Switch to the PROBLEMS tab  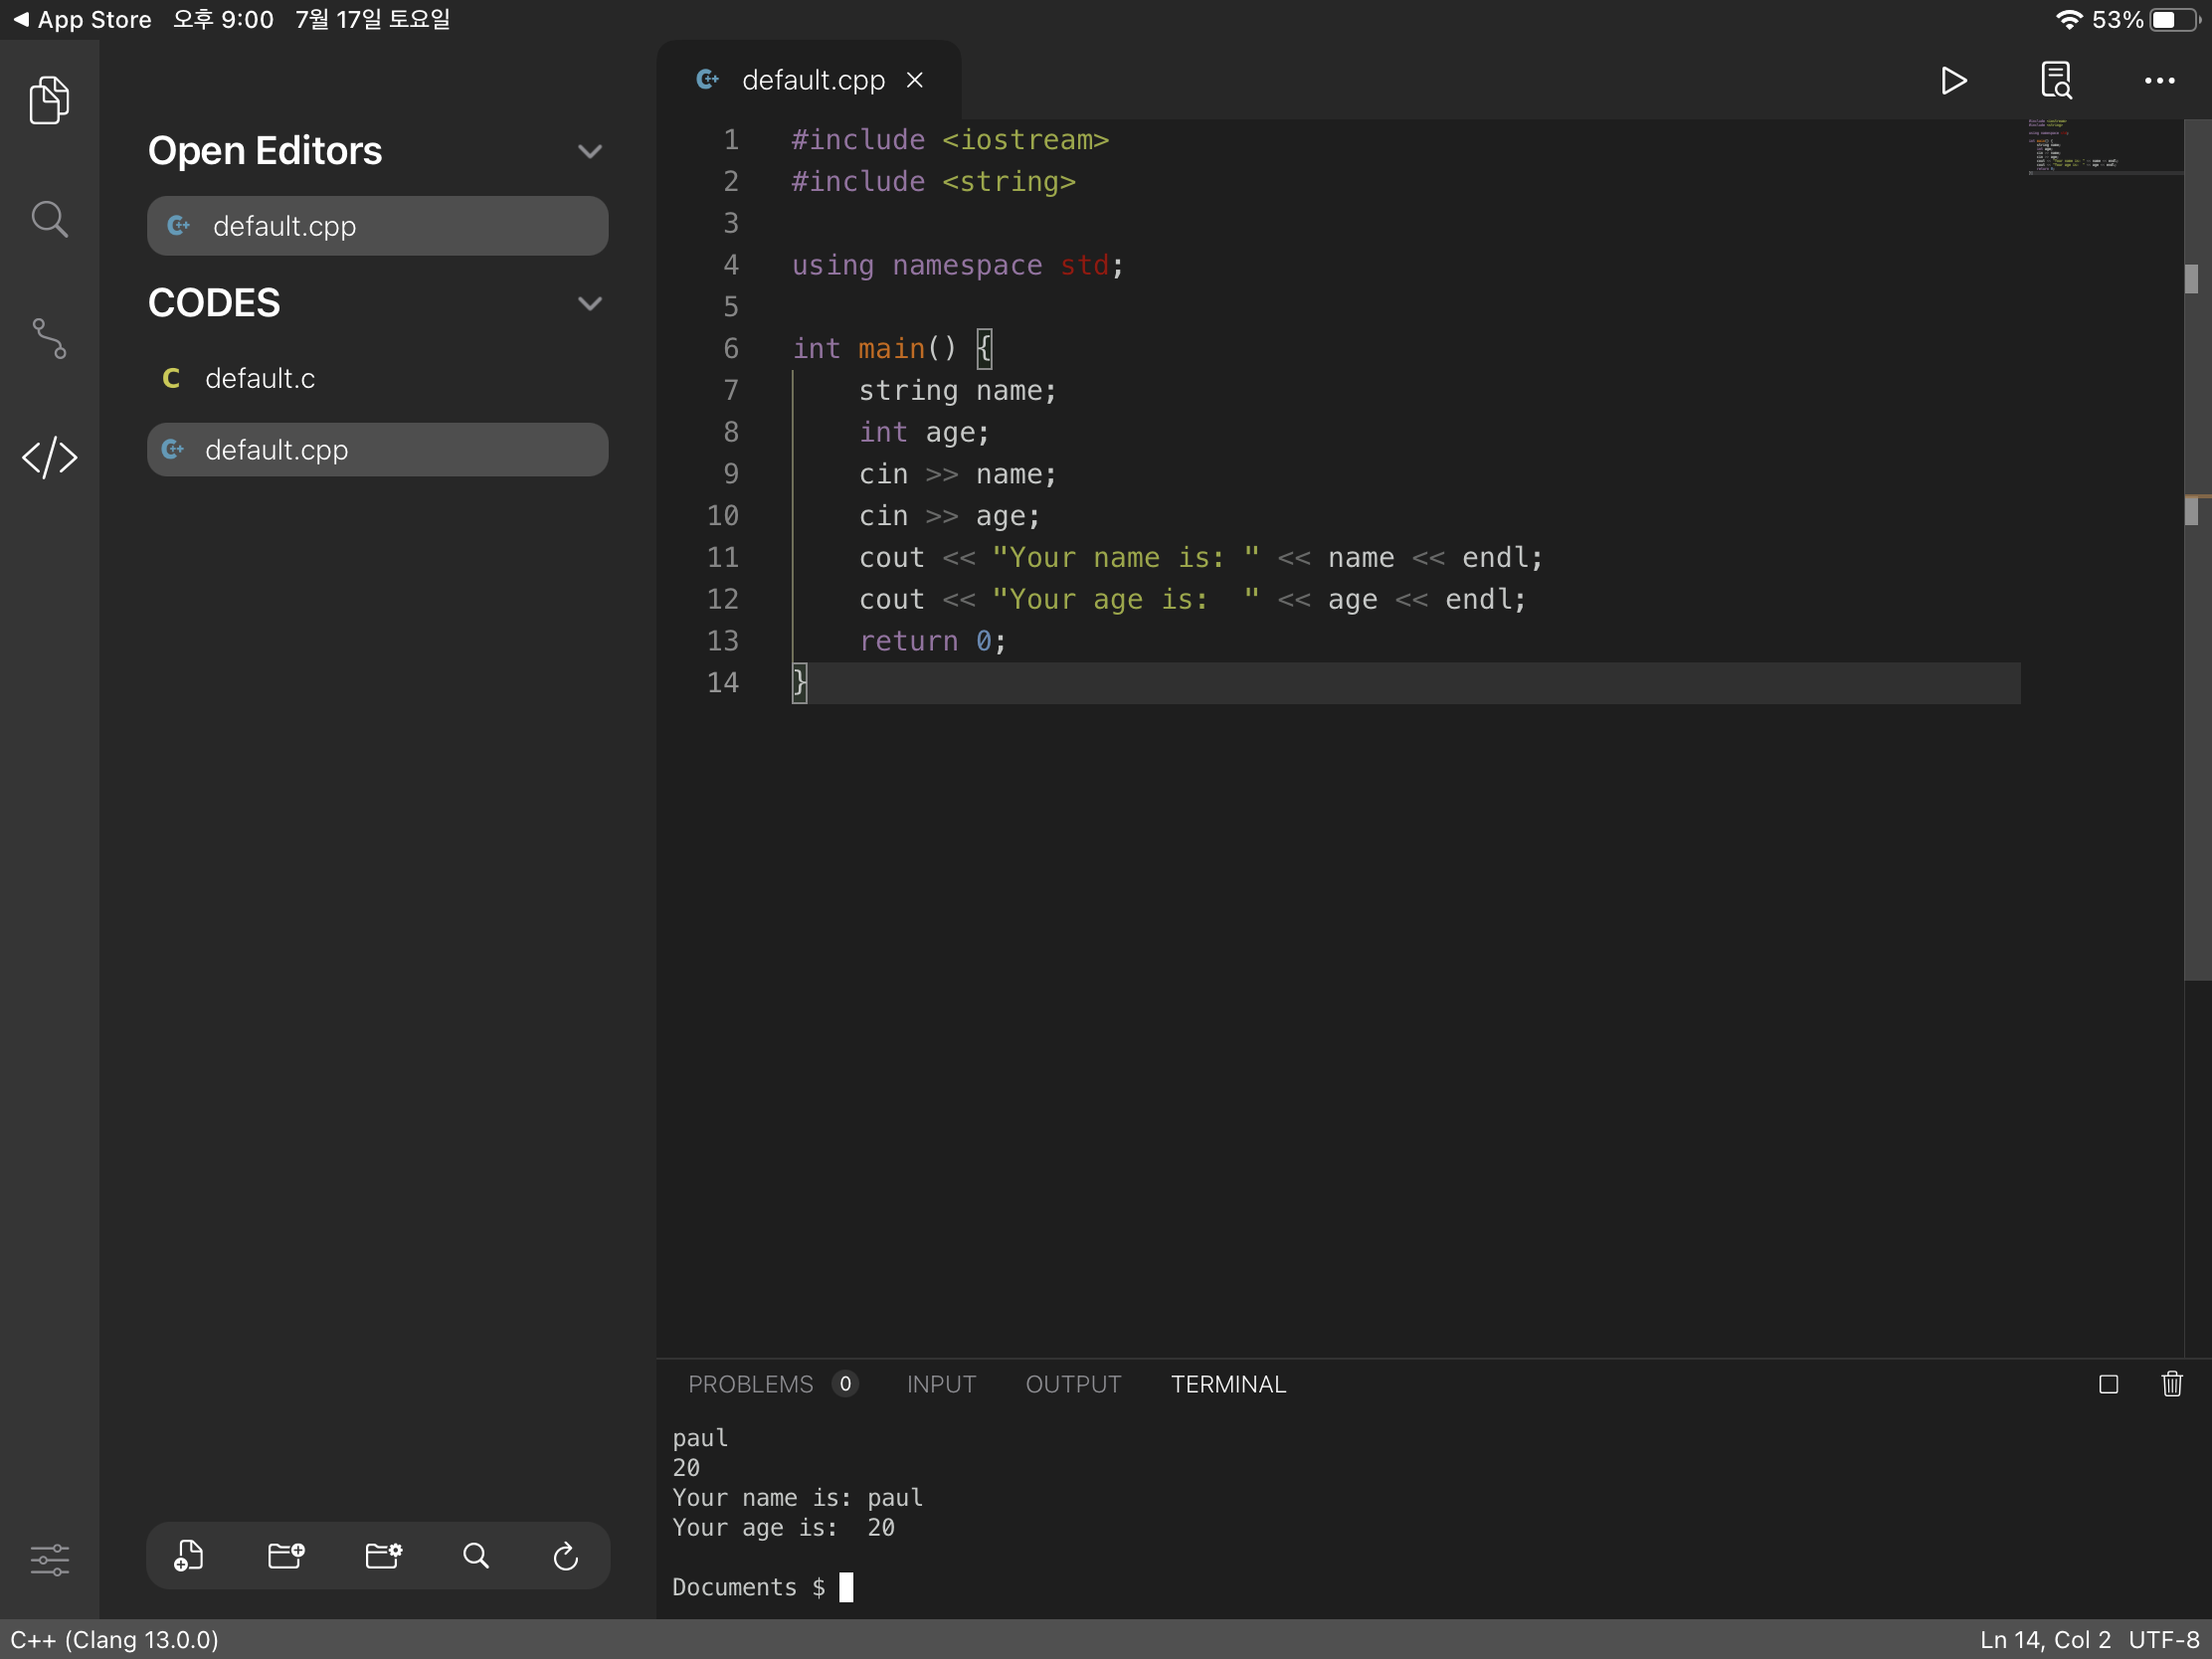[x=751, y=1384]
